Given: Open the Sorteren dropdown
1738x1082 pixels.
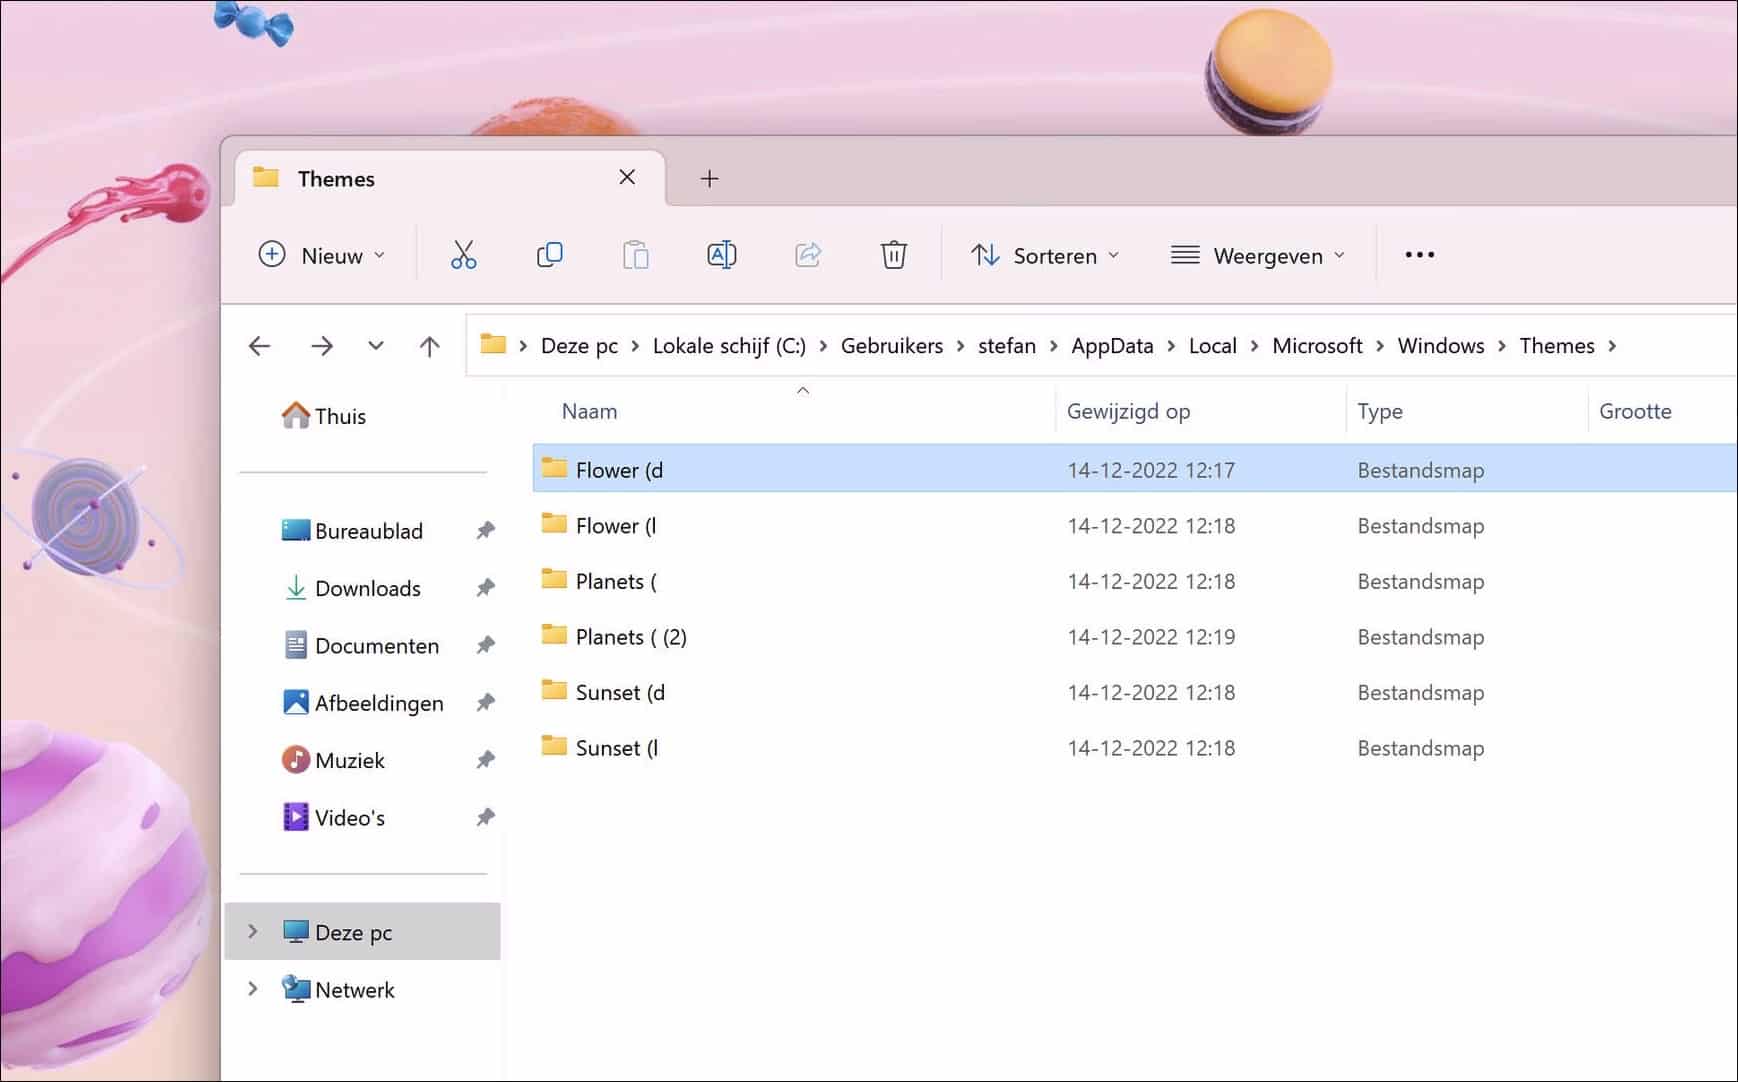Looking at the screenshot, I should [x=1044, y=255].
